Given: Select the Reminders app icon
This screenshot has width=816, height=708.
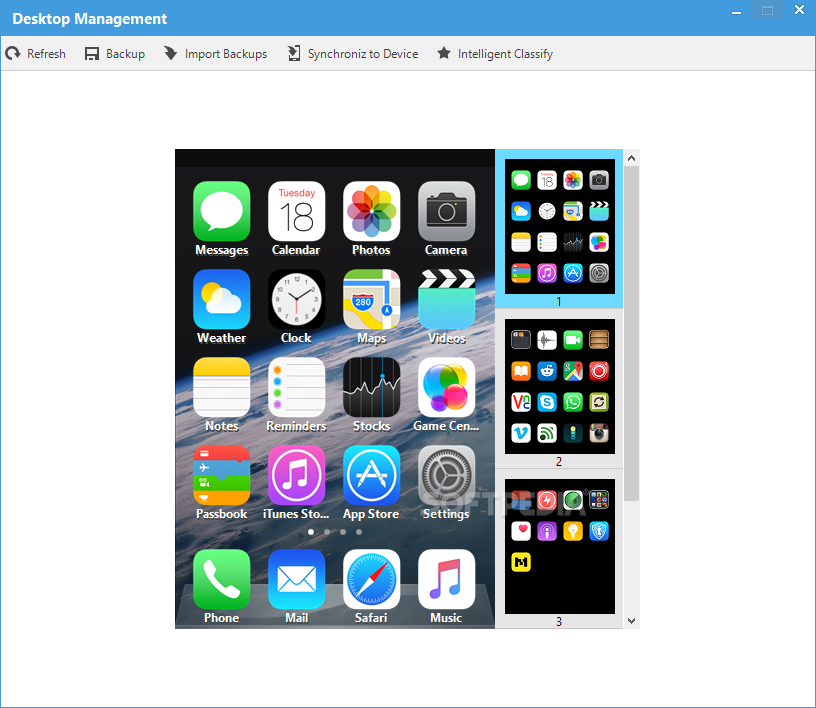Looking at the screenshot, I should pyautogui.click(x=297, y=387).
